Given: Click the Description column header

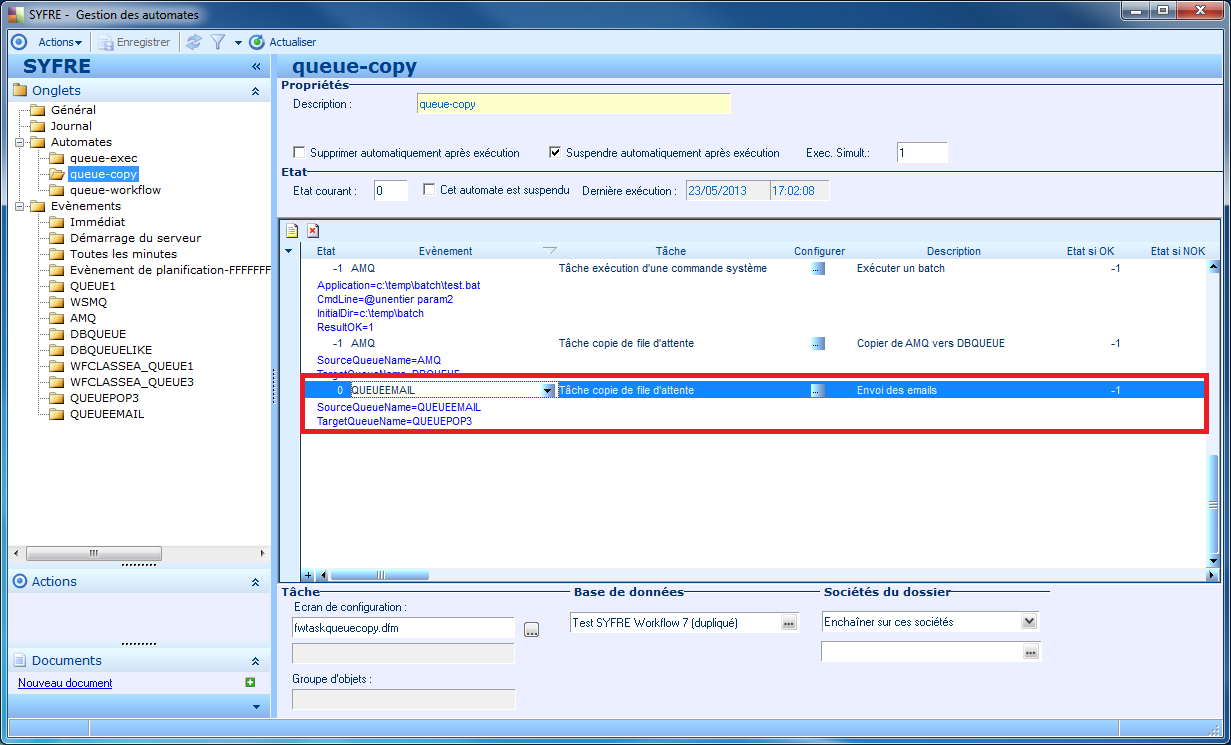Looking at the screenshot, I should click(953, 251).
